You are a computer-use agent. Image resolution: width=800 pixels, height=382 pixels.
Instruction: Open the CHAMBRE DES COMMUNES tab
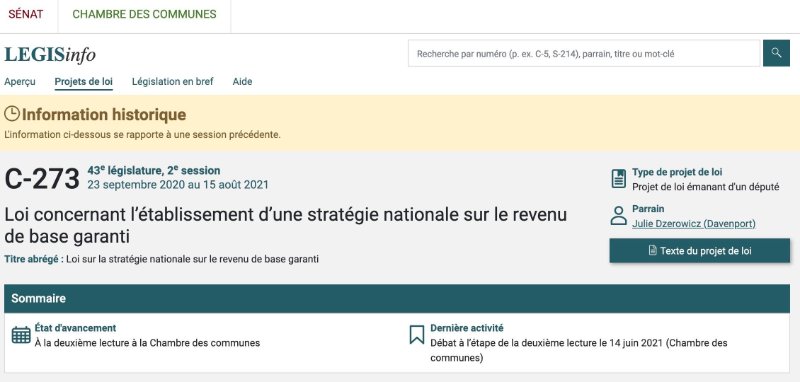coord(144,14)
